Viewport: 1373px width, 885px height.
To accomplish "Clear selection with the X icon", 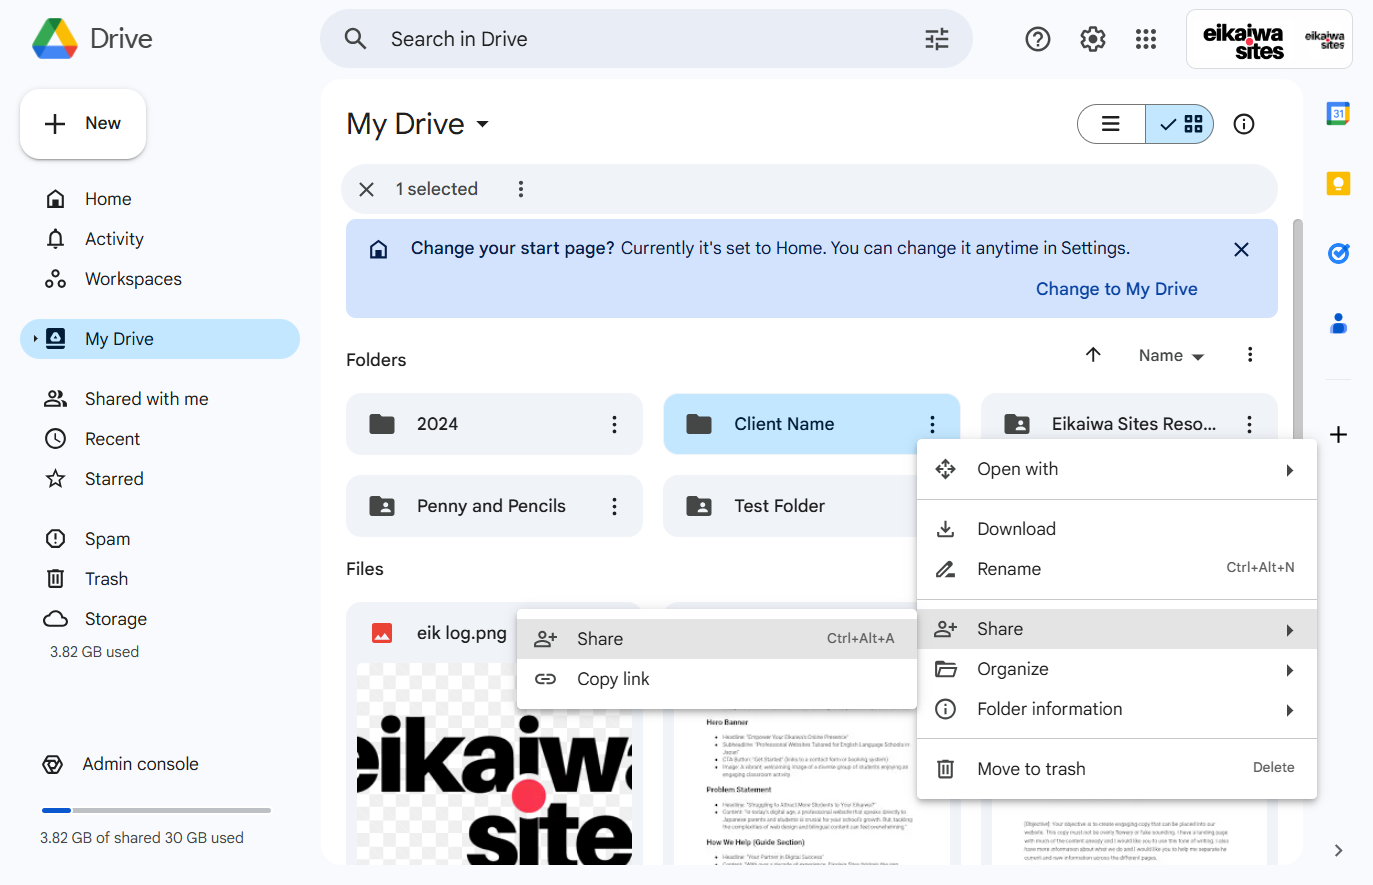I will pos(367,189).
